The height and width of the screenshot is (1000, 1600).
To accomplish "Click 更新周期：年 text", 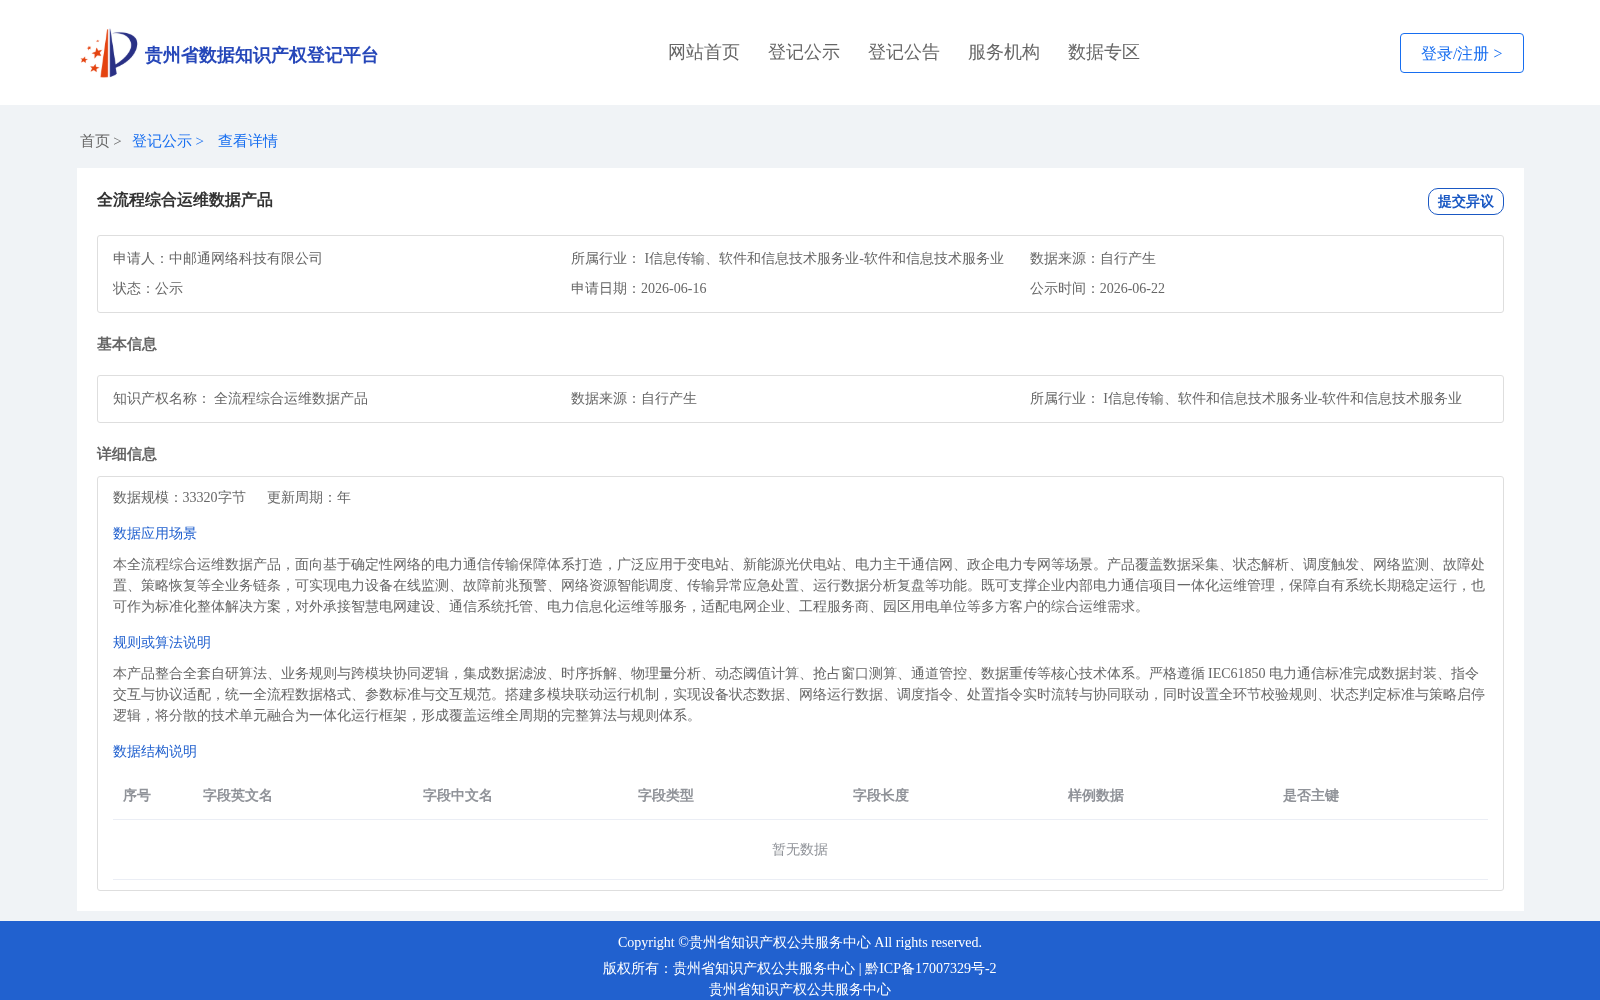I will (x=309, y=497).
